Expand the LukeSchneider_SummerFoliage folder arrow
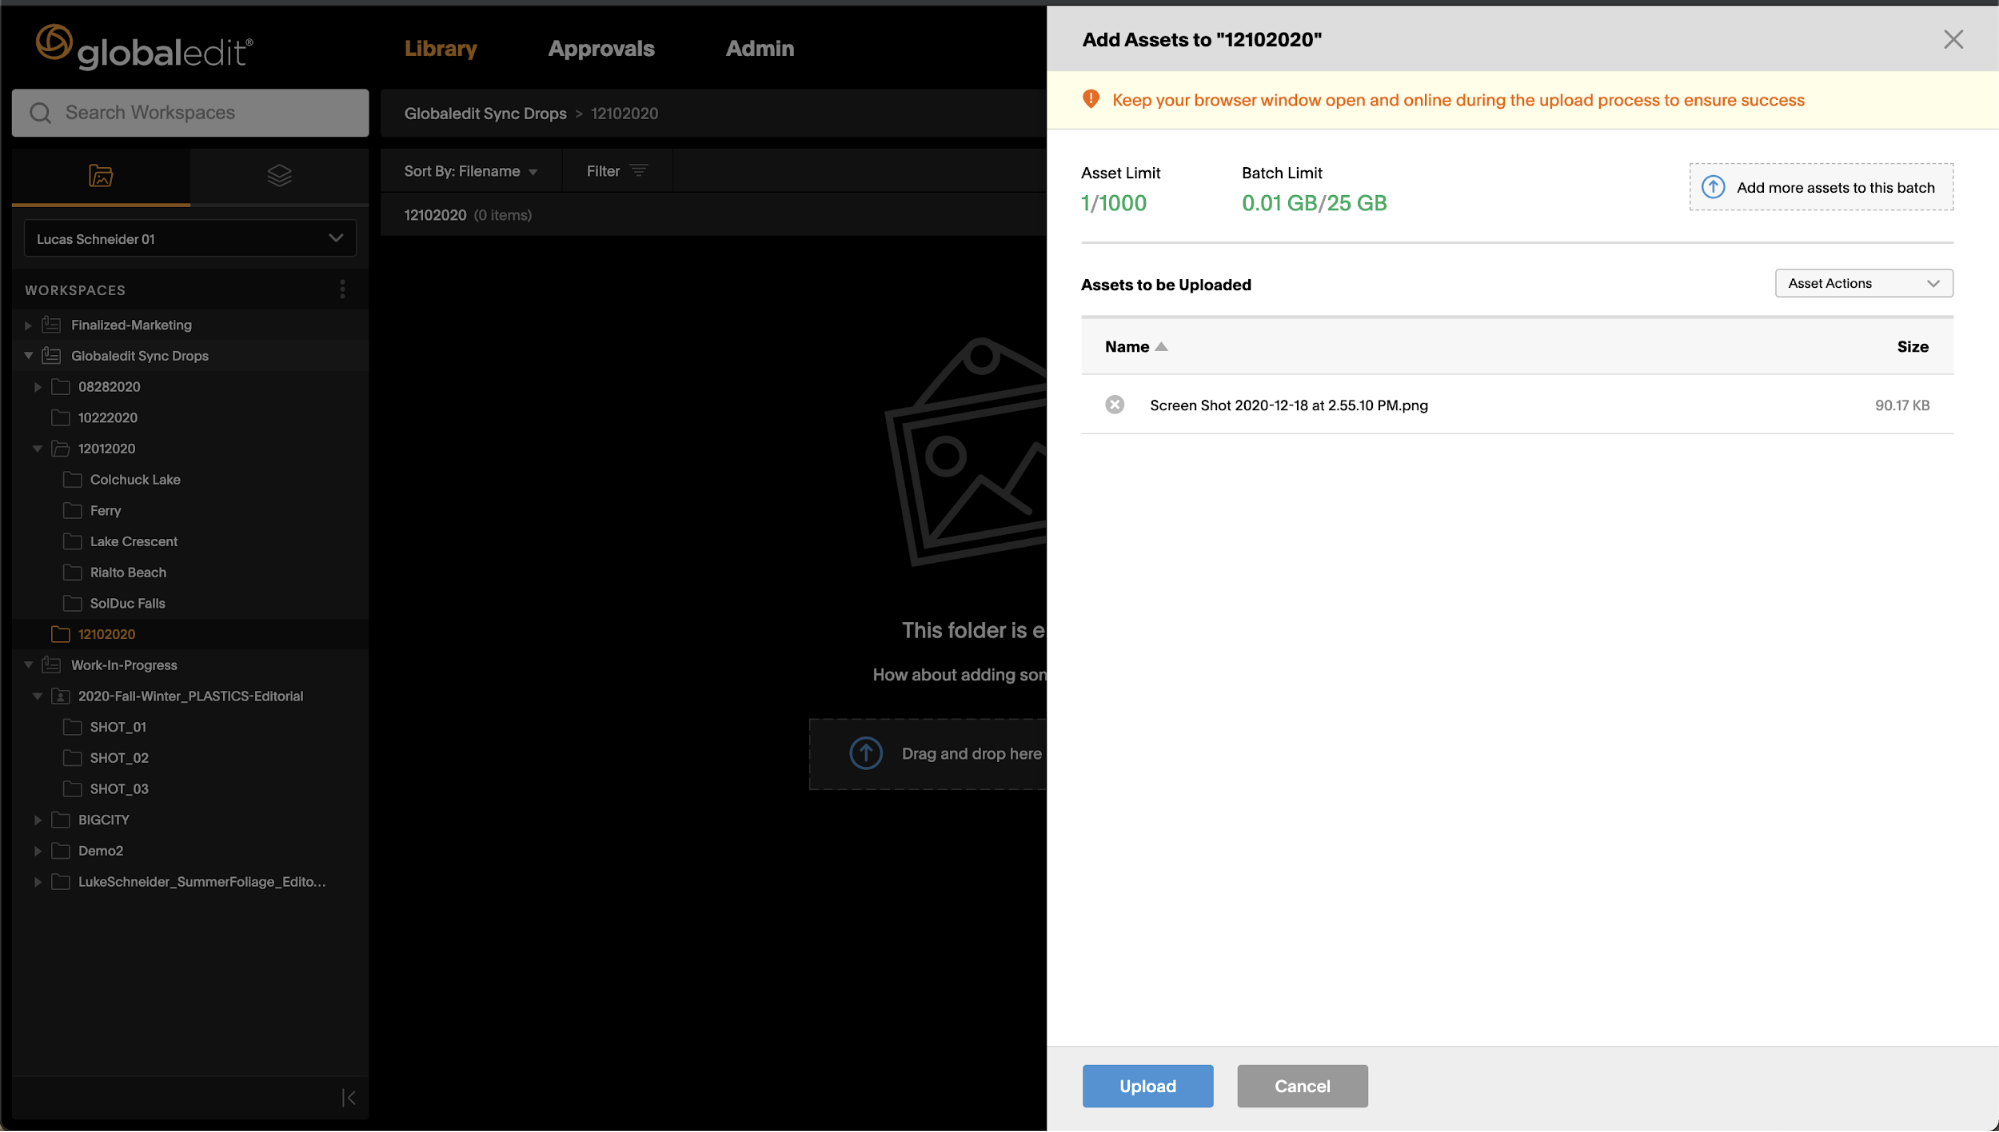Screen dimensions: 1999x1132 [x=37, y=882]
